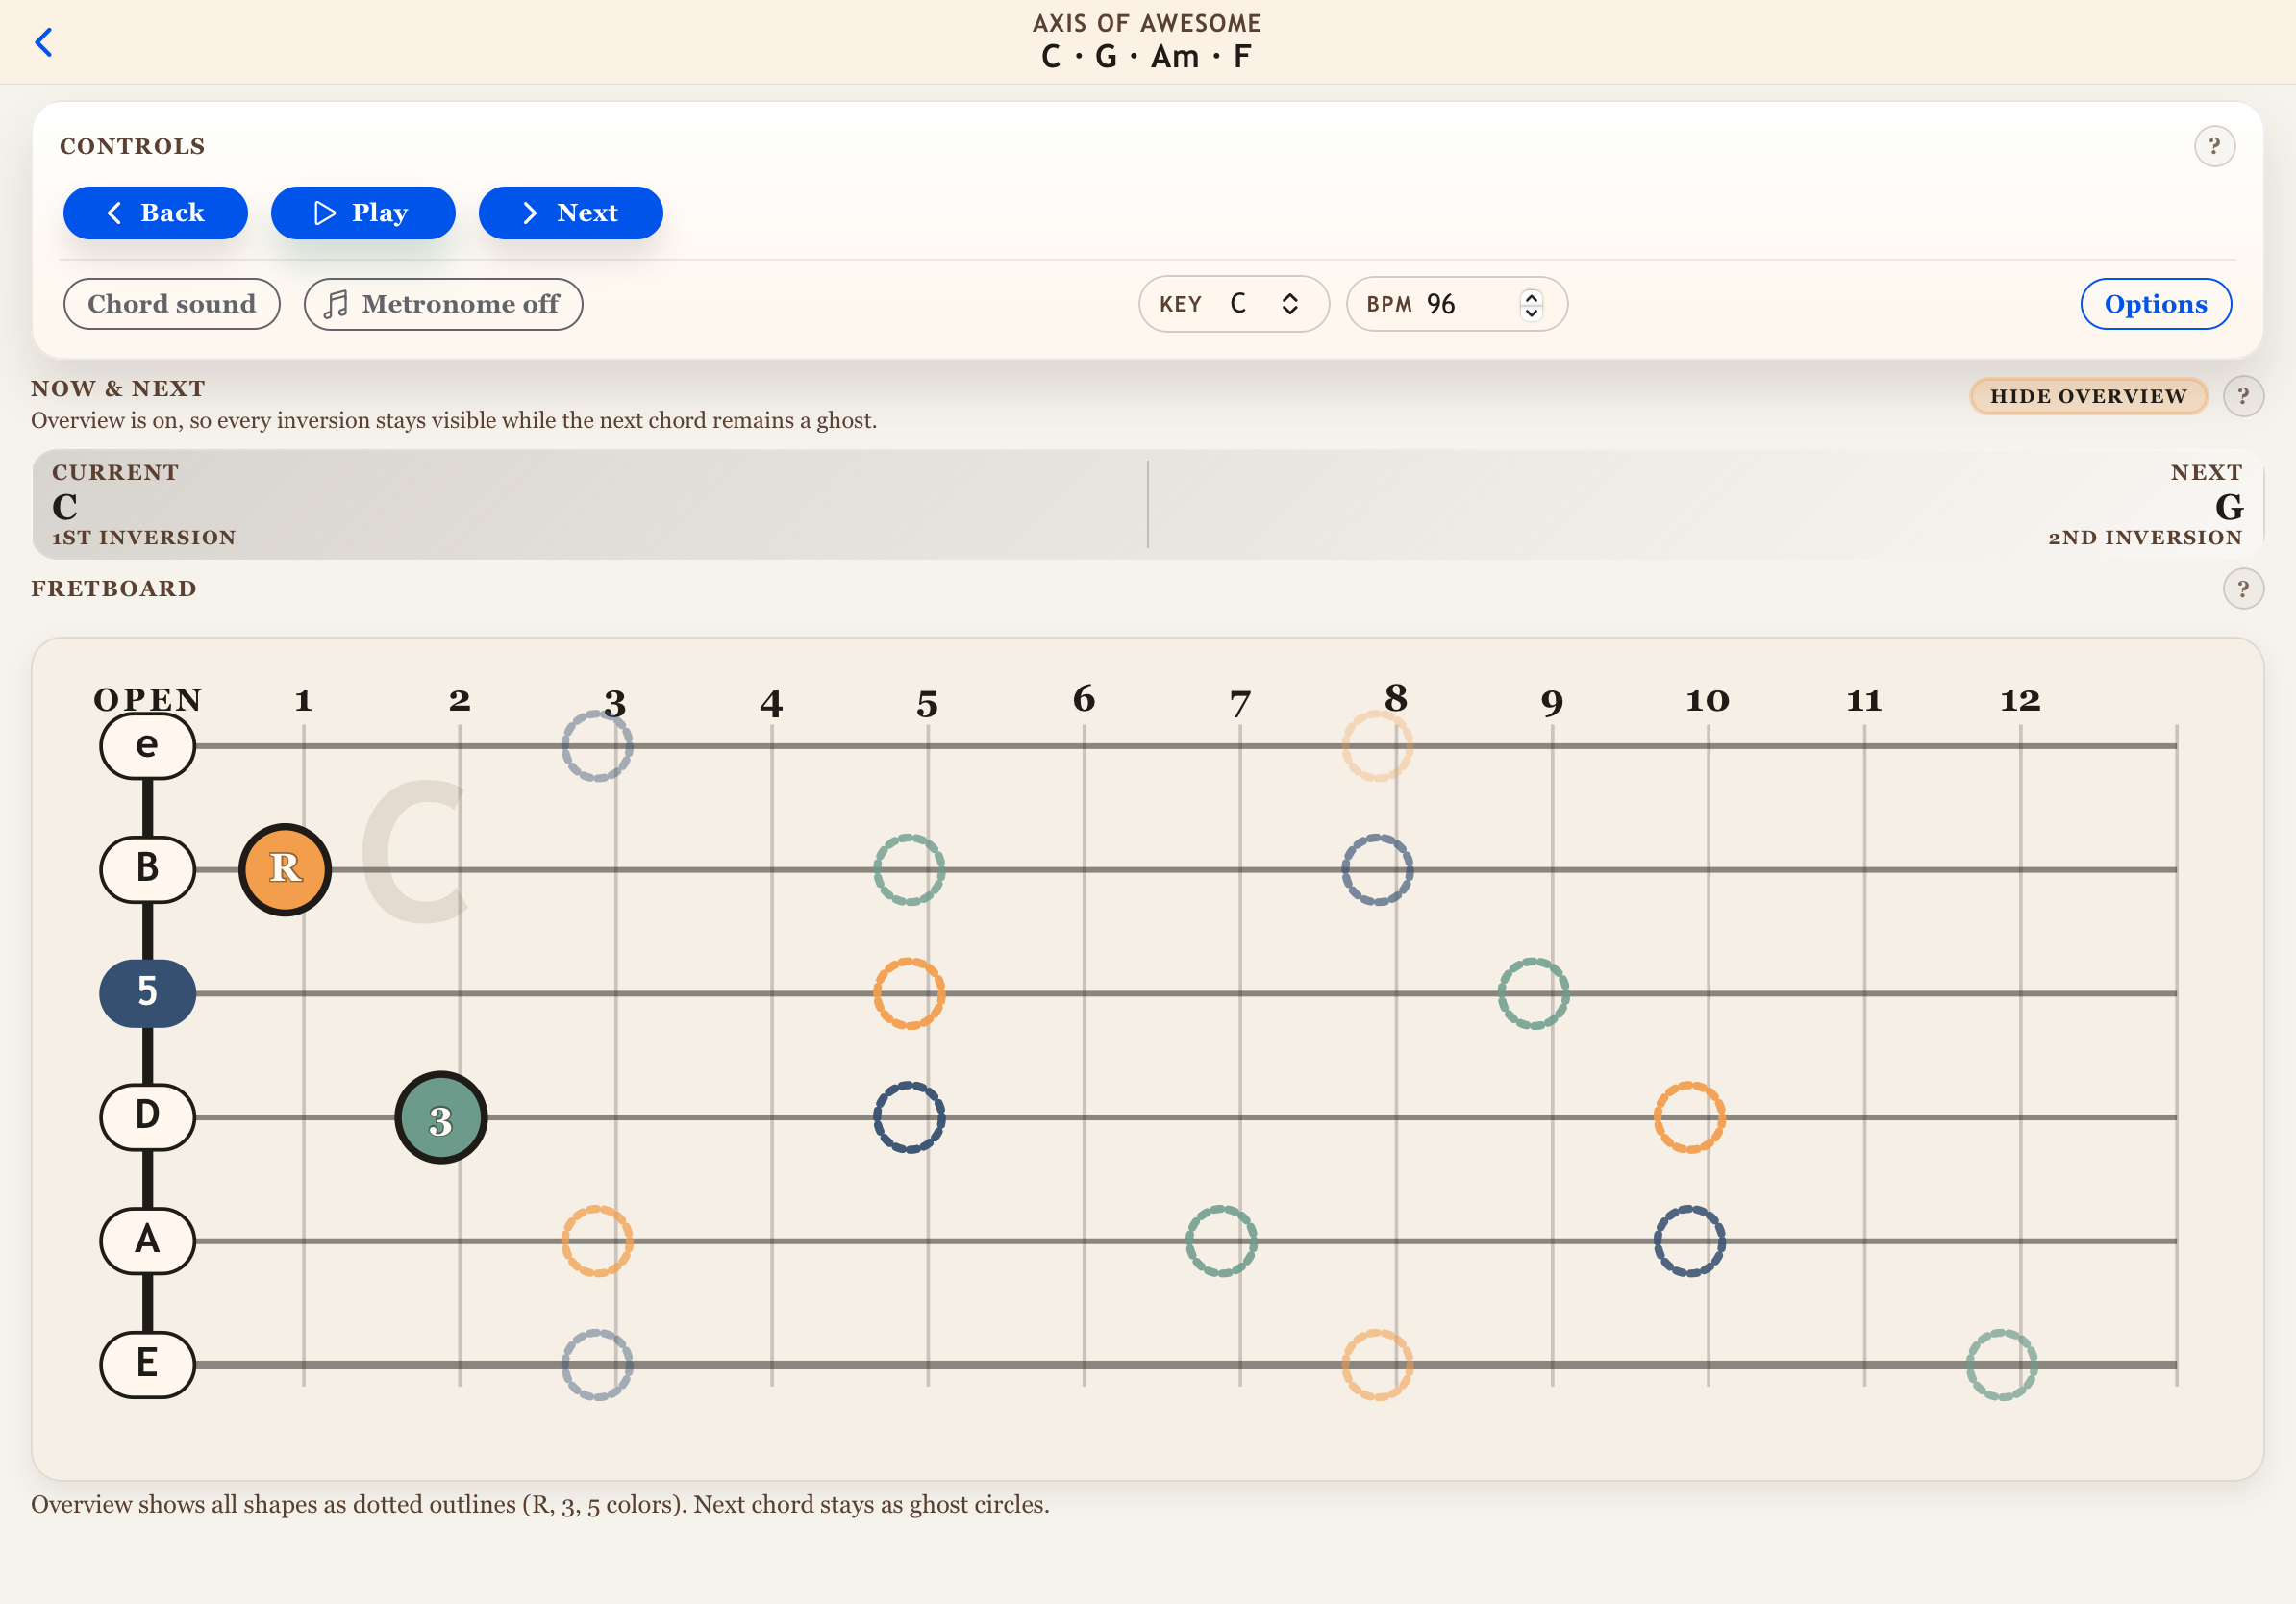2296x1604 pixels.
Task: Advance to the next chord with Next
Action: point(570,212)
